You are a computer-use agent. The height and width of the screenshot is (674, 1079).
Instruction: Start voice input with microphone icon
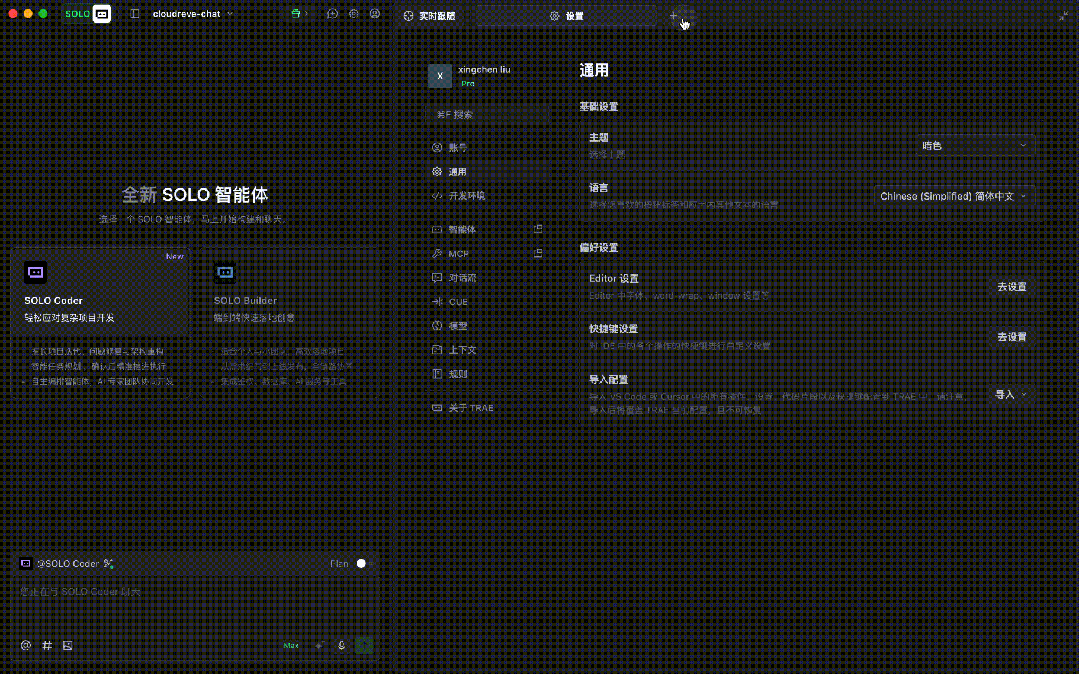[x=341, y=645]
